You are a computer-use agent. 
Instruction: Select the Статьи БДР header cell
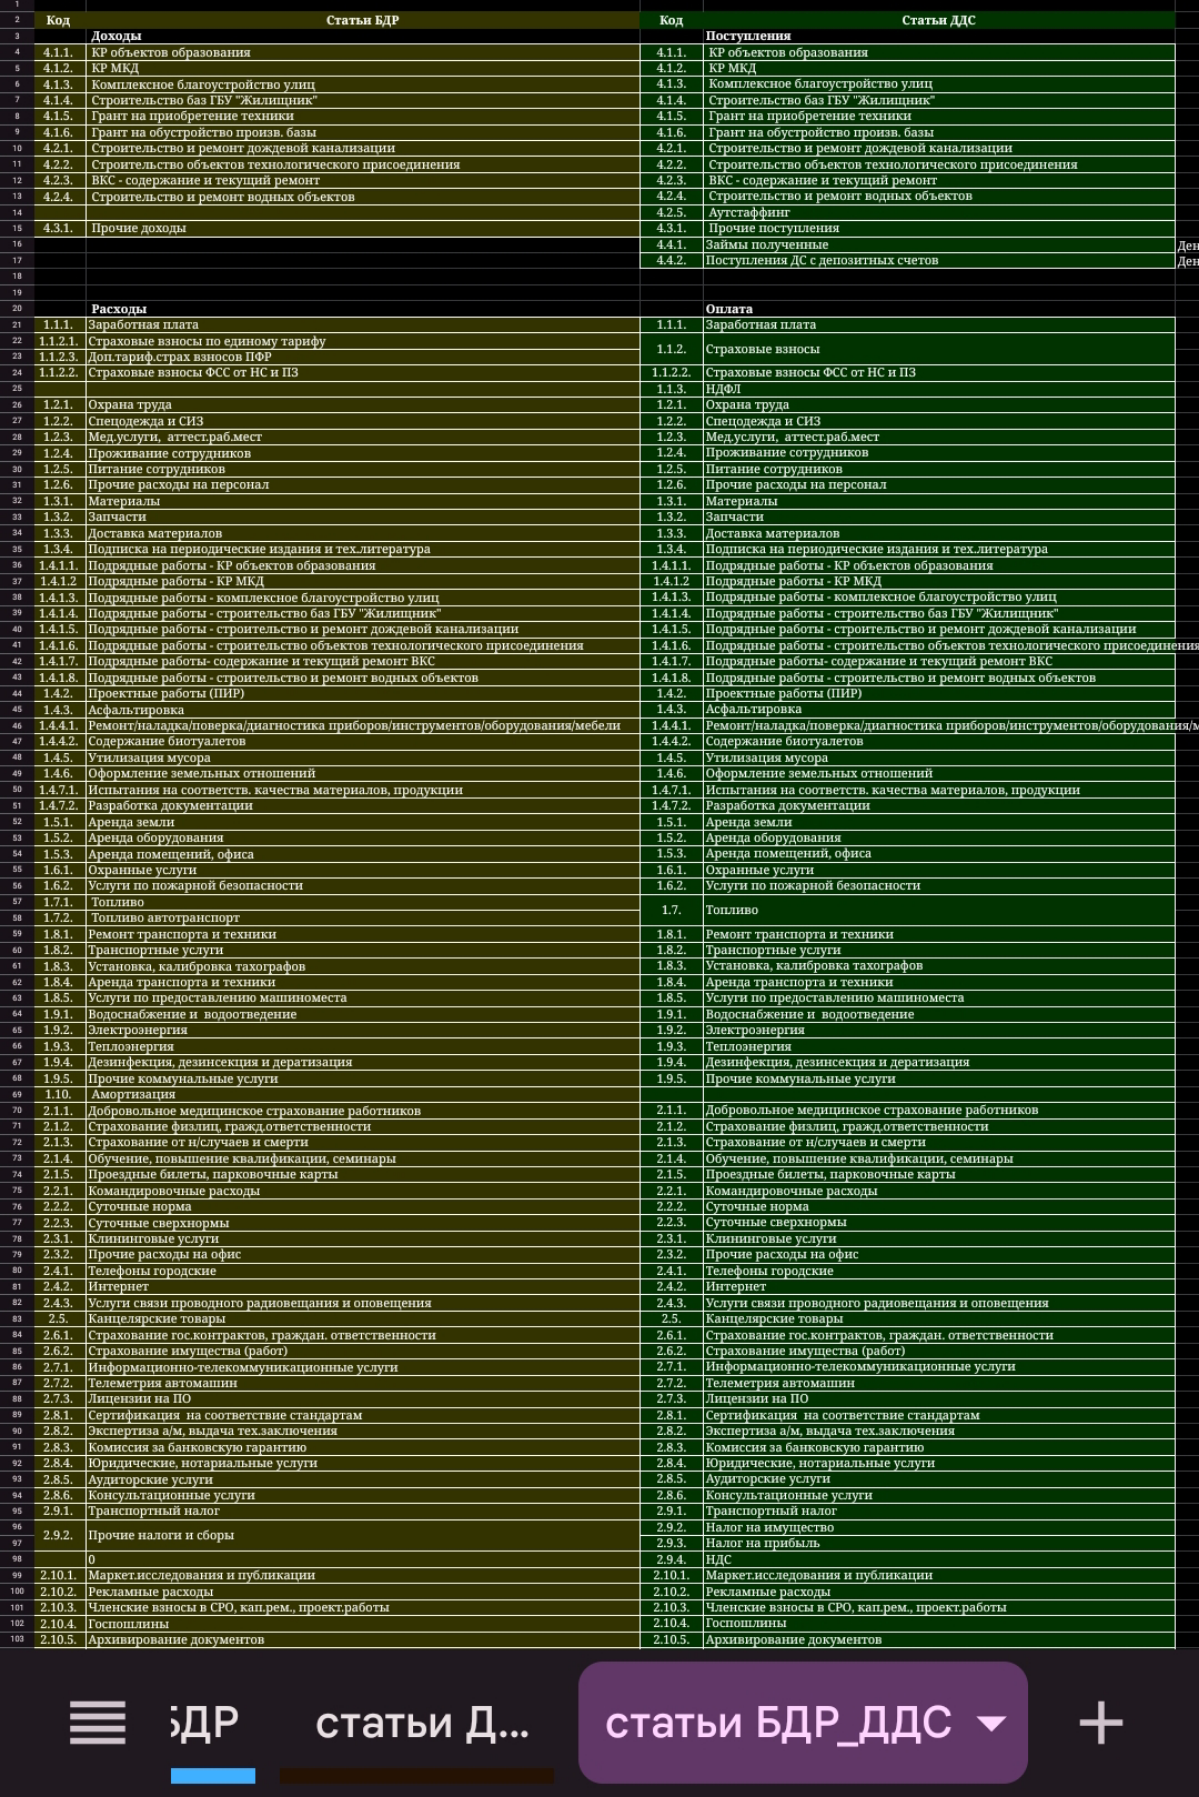click(362, 20)
